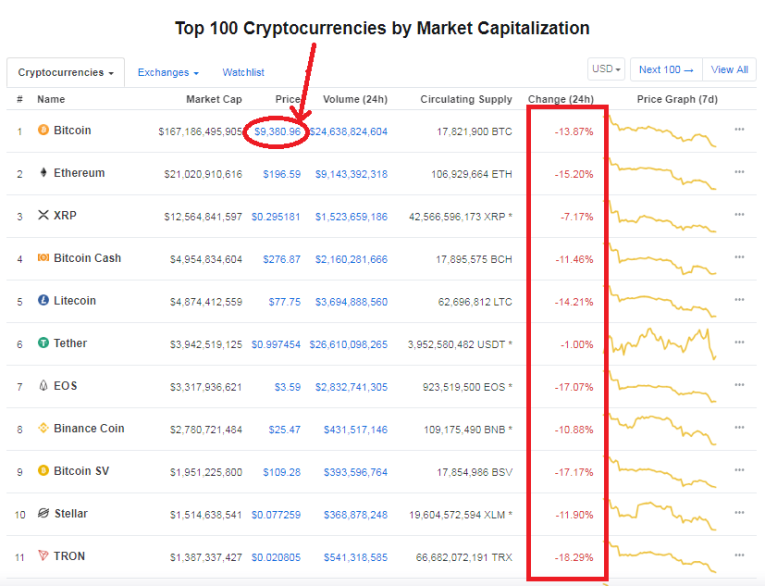
Task: Expand the Exchanges dropdown
Action: tap(168, 72)
